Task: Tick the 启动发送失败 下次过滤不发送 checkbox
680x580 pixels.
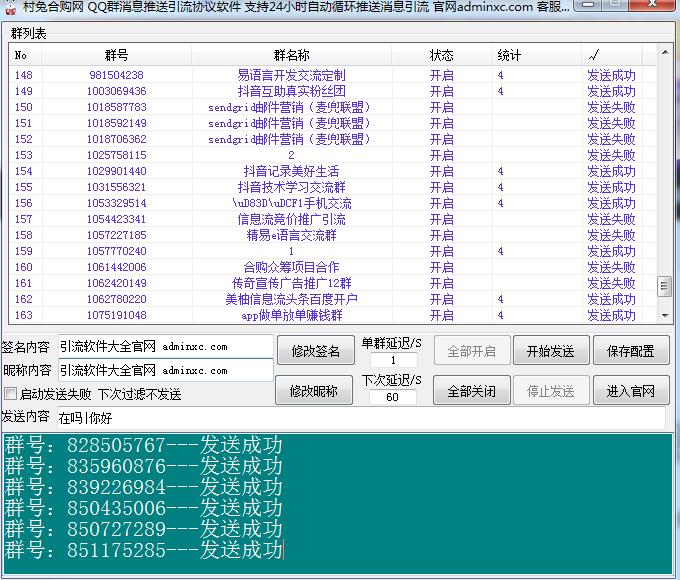Action: (x=10, y=394)
